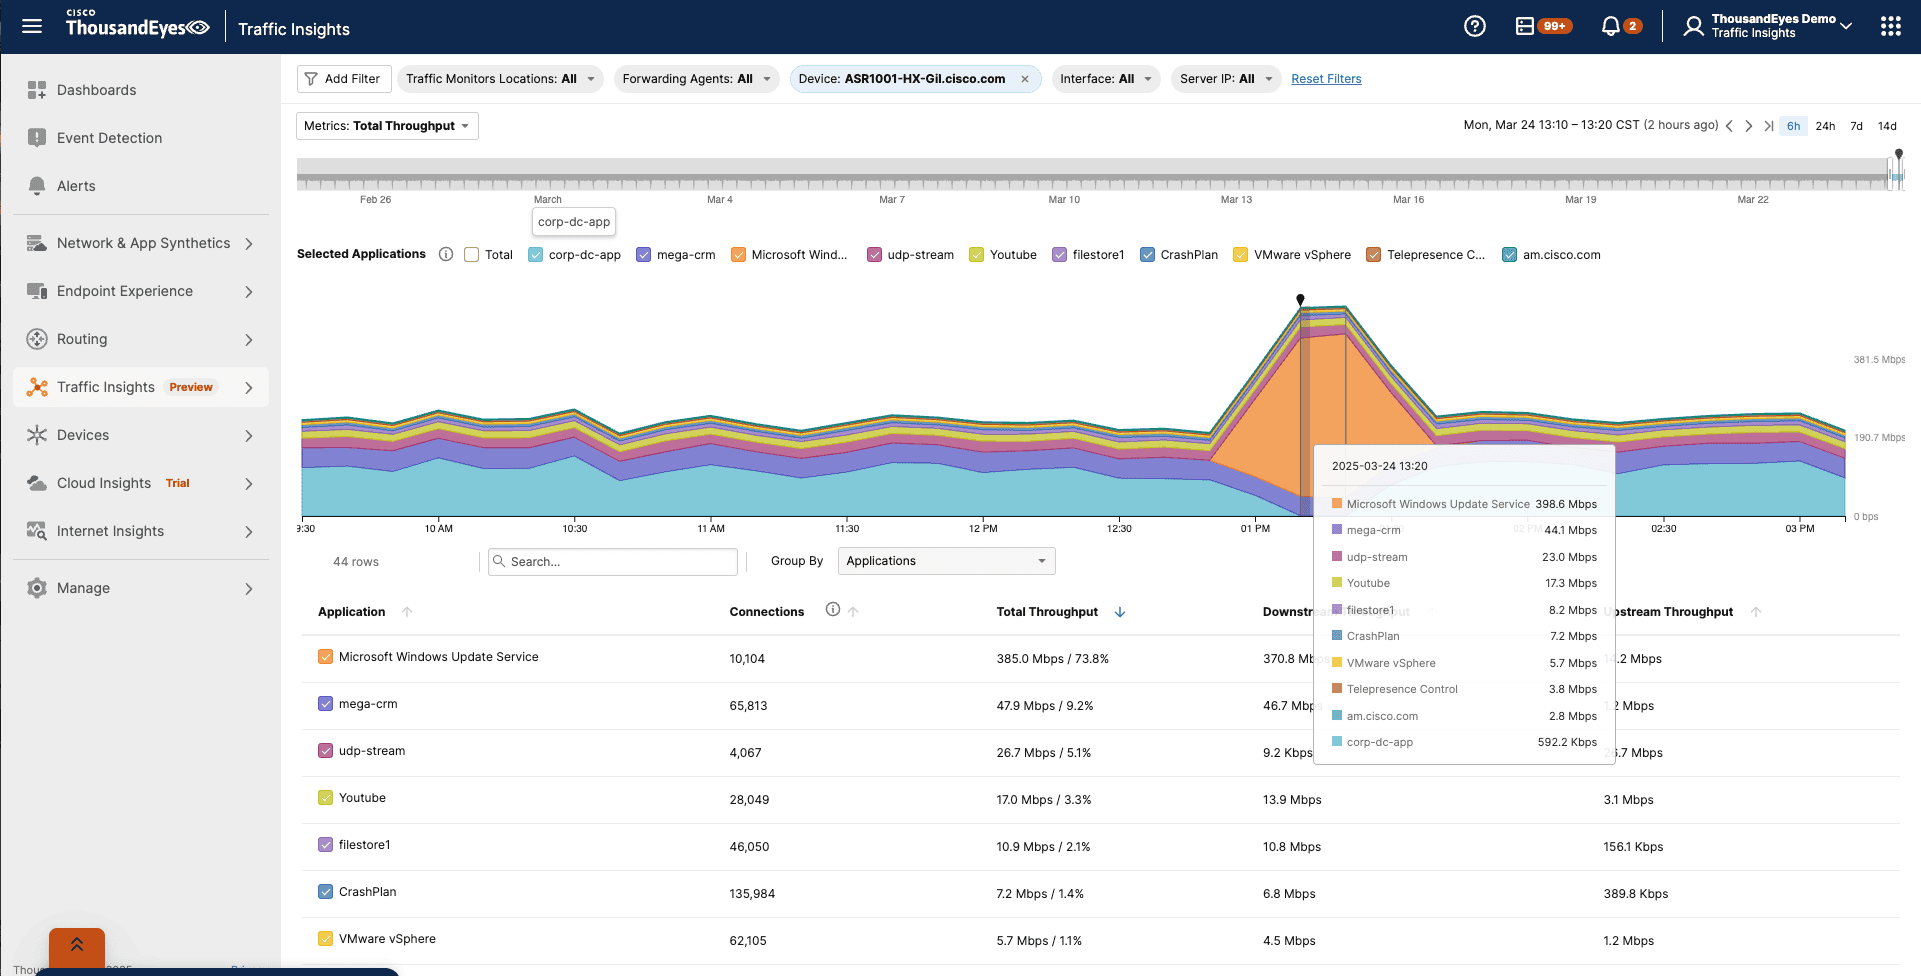Open Cloud Insights trial section
Image resolution: width=1921 pixels, height=976 pixels.
click(x=105, y=483)
